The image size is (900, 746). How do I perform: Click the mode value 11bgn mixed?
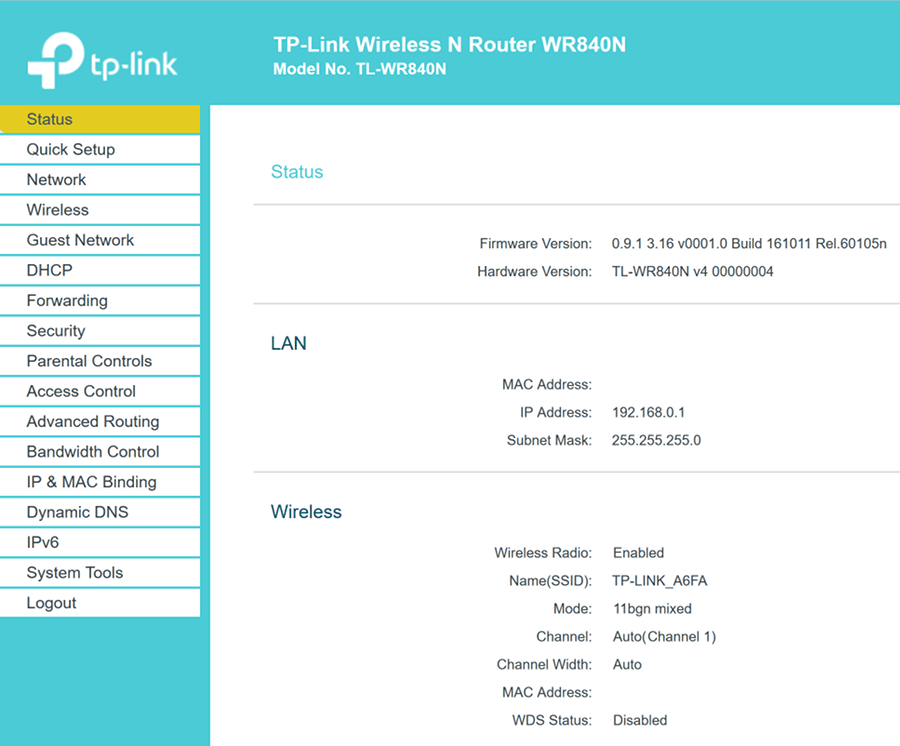[652, 609]
